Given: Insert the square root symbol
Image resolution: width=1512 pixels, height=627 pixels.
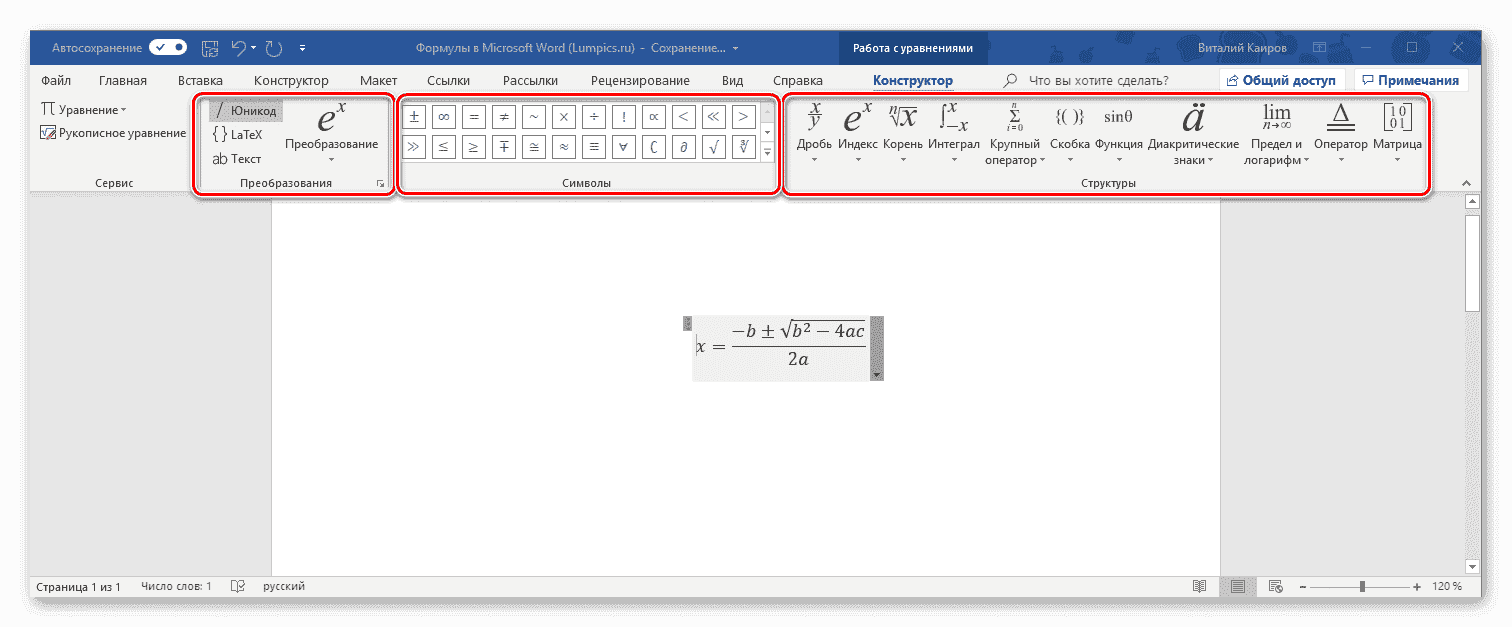Looking at the screenshot, I should point(714,148).
